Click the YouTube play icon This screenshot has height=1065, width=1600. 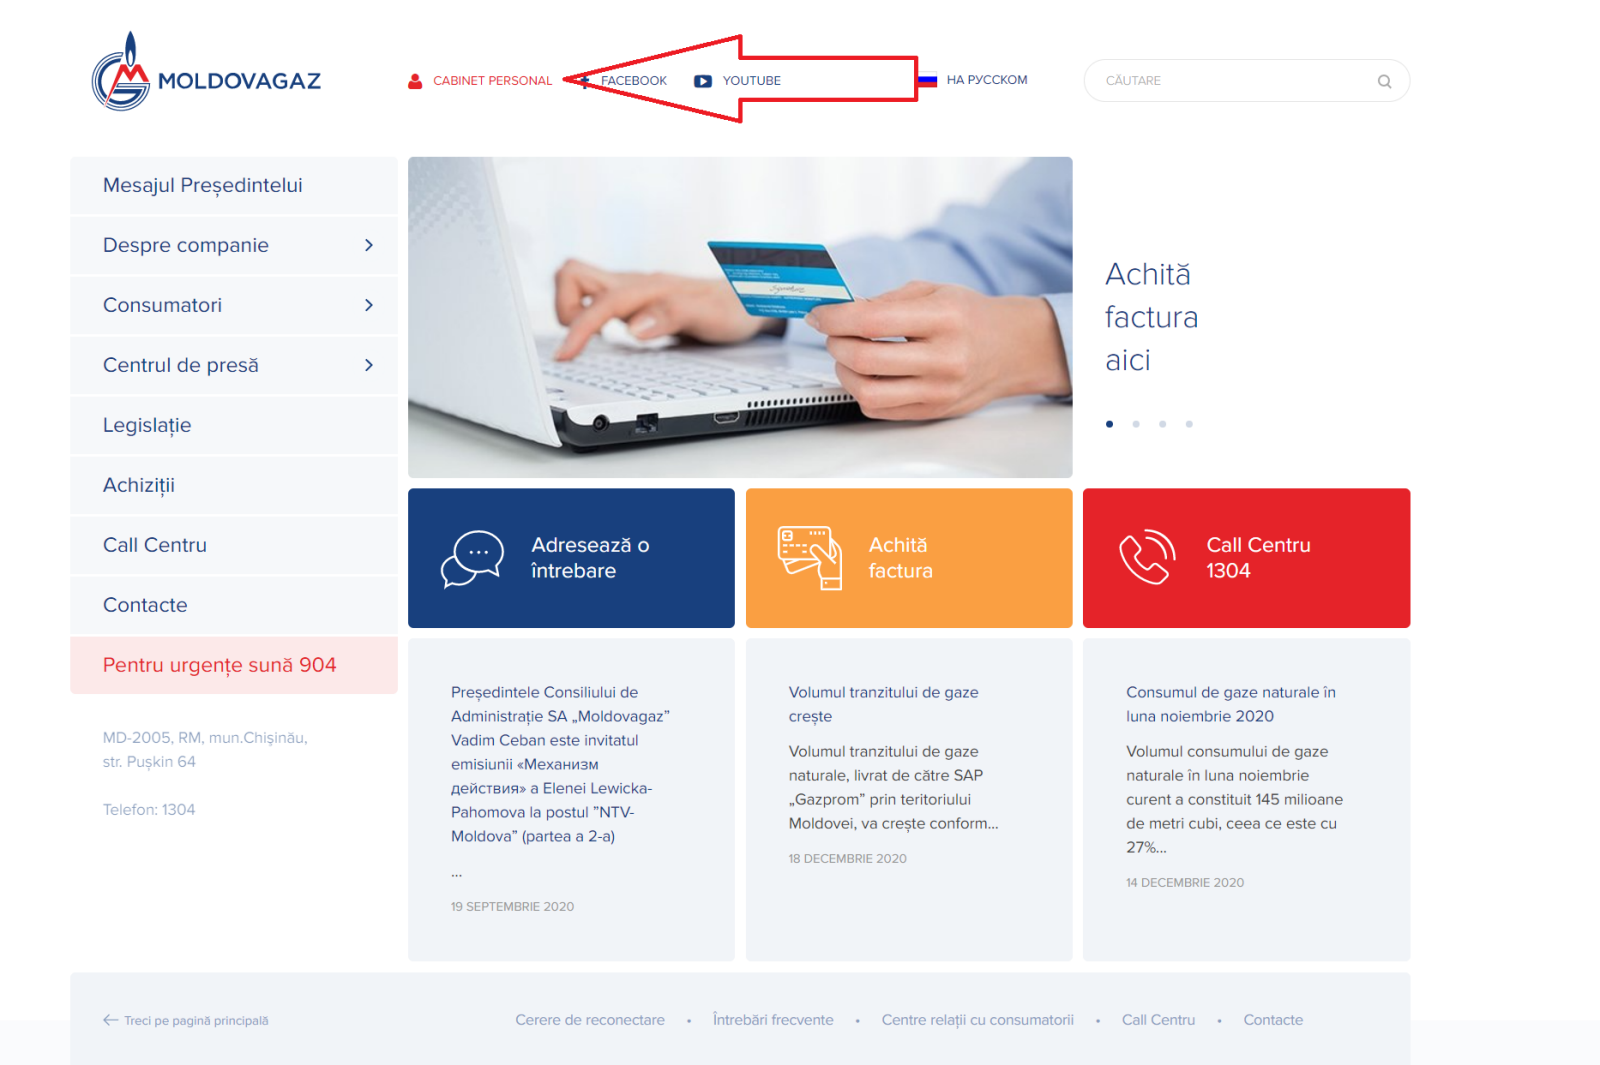tap(703, 81)
